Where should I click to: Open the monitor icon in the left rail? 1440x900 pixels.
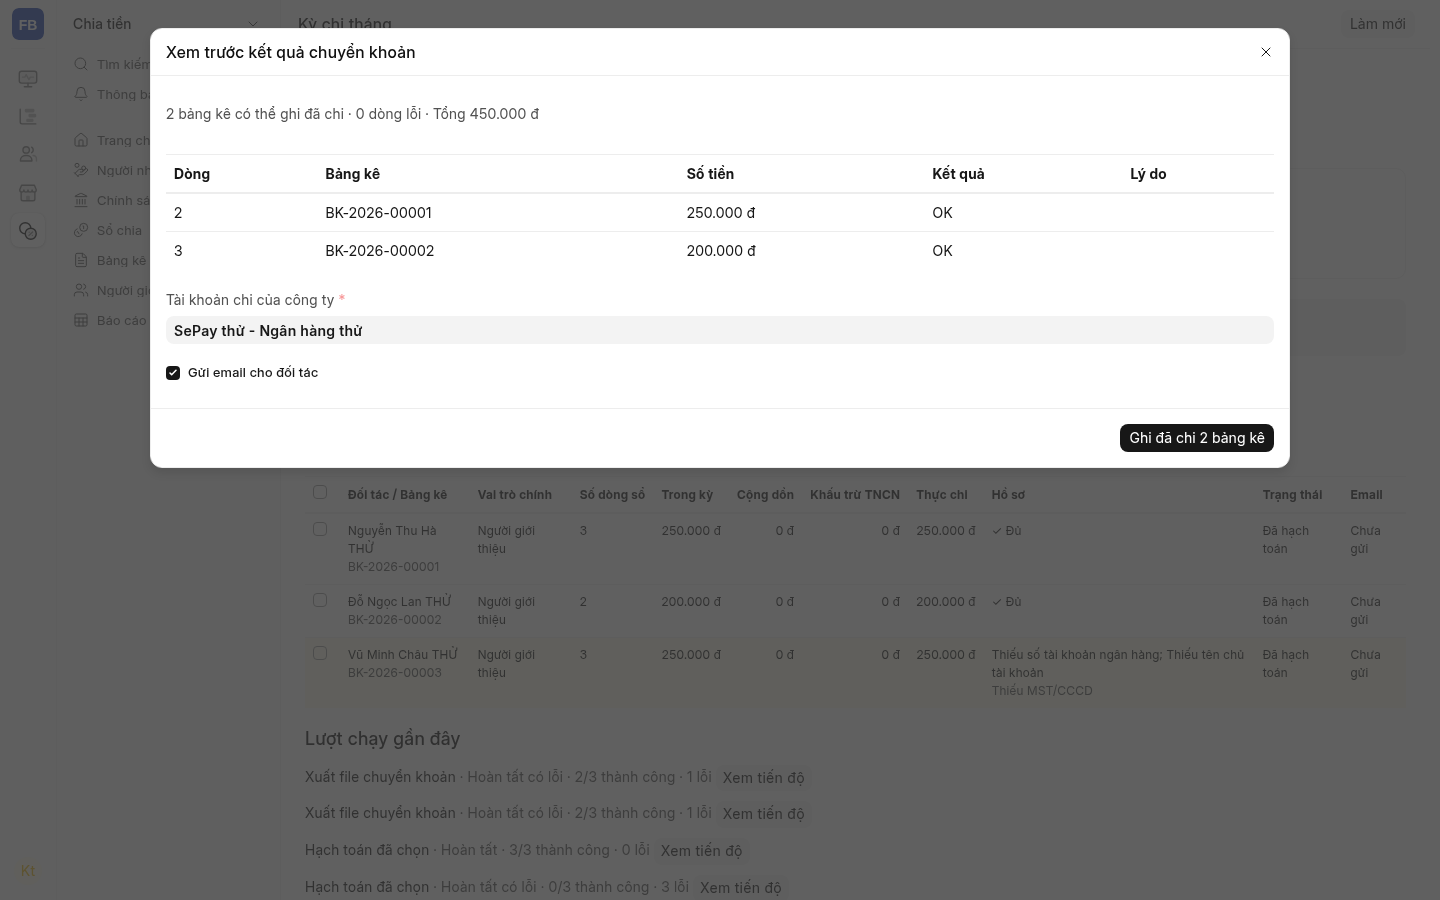point(28,79)
